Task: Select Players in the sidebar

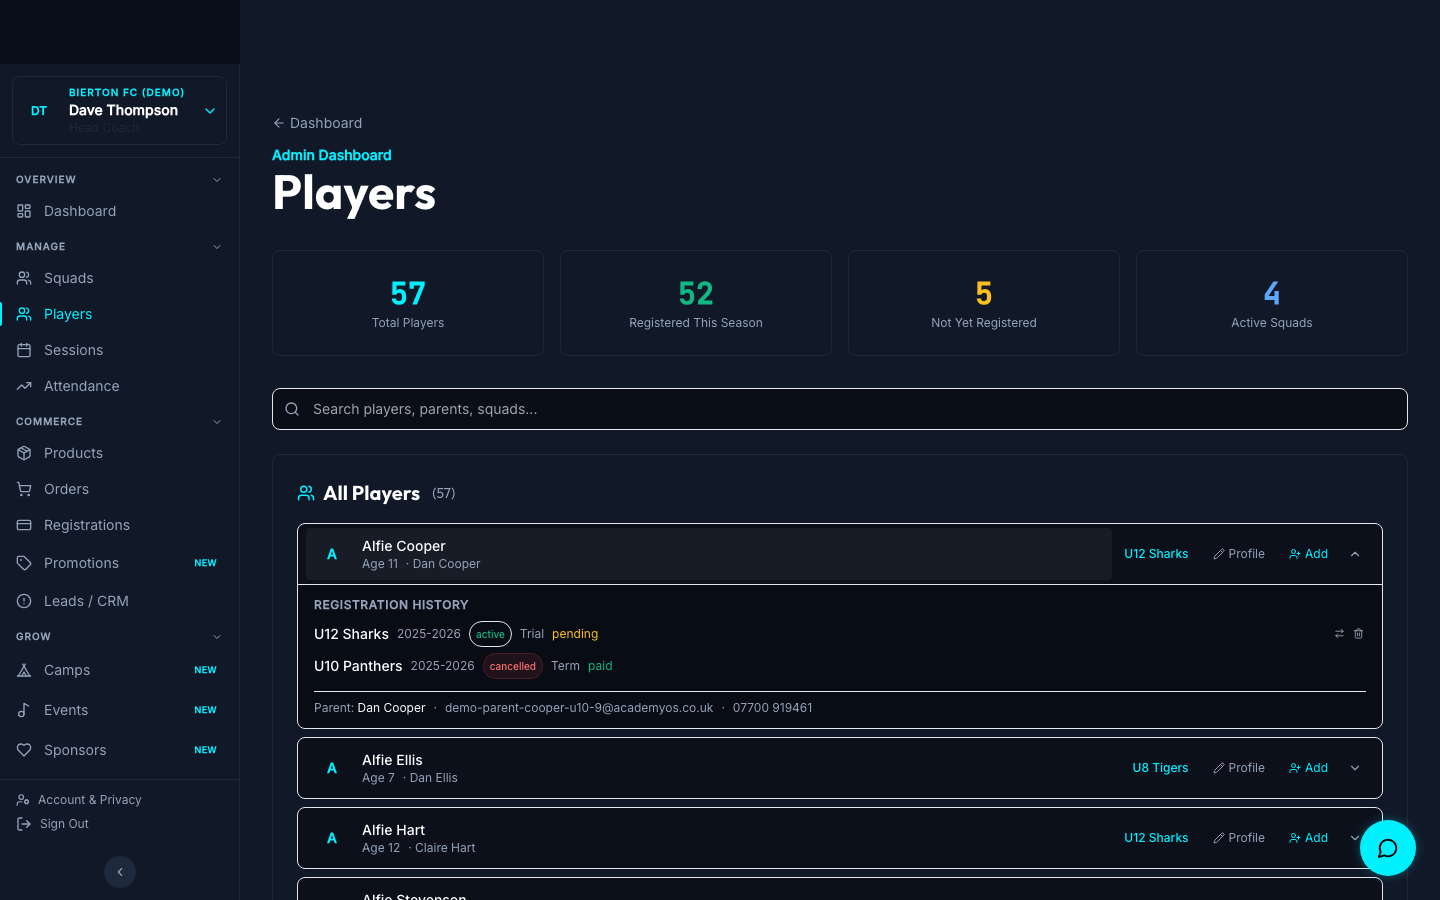Action: click(120, 314)
